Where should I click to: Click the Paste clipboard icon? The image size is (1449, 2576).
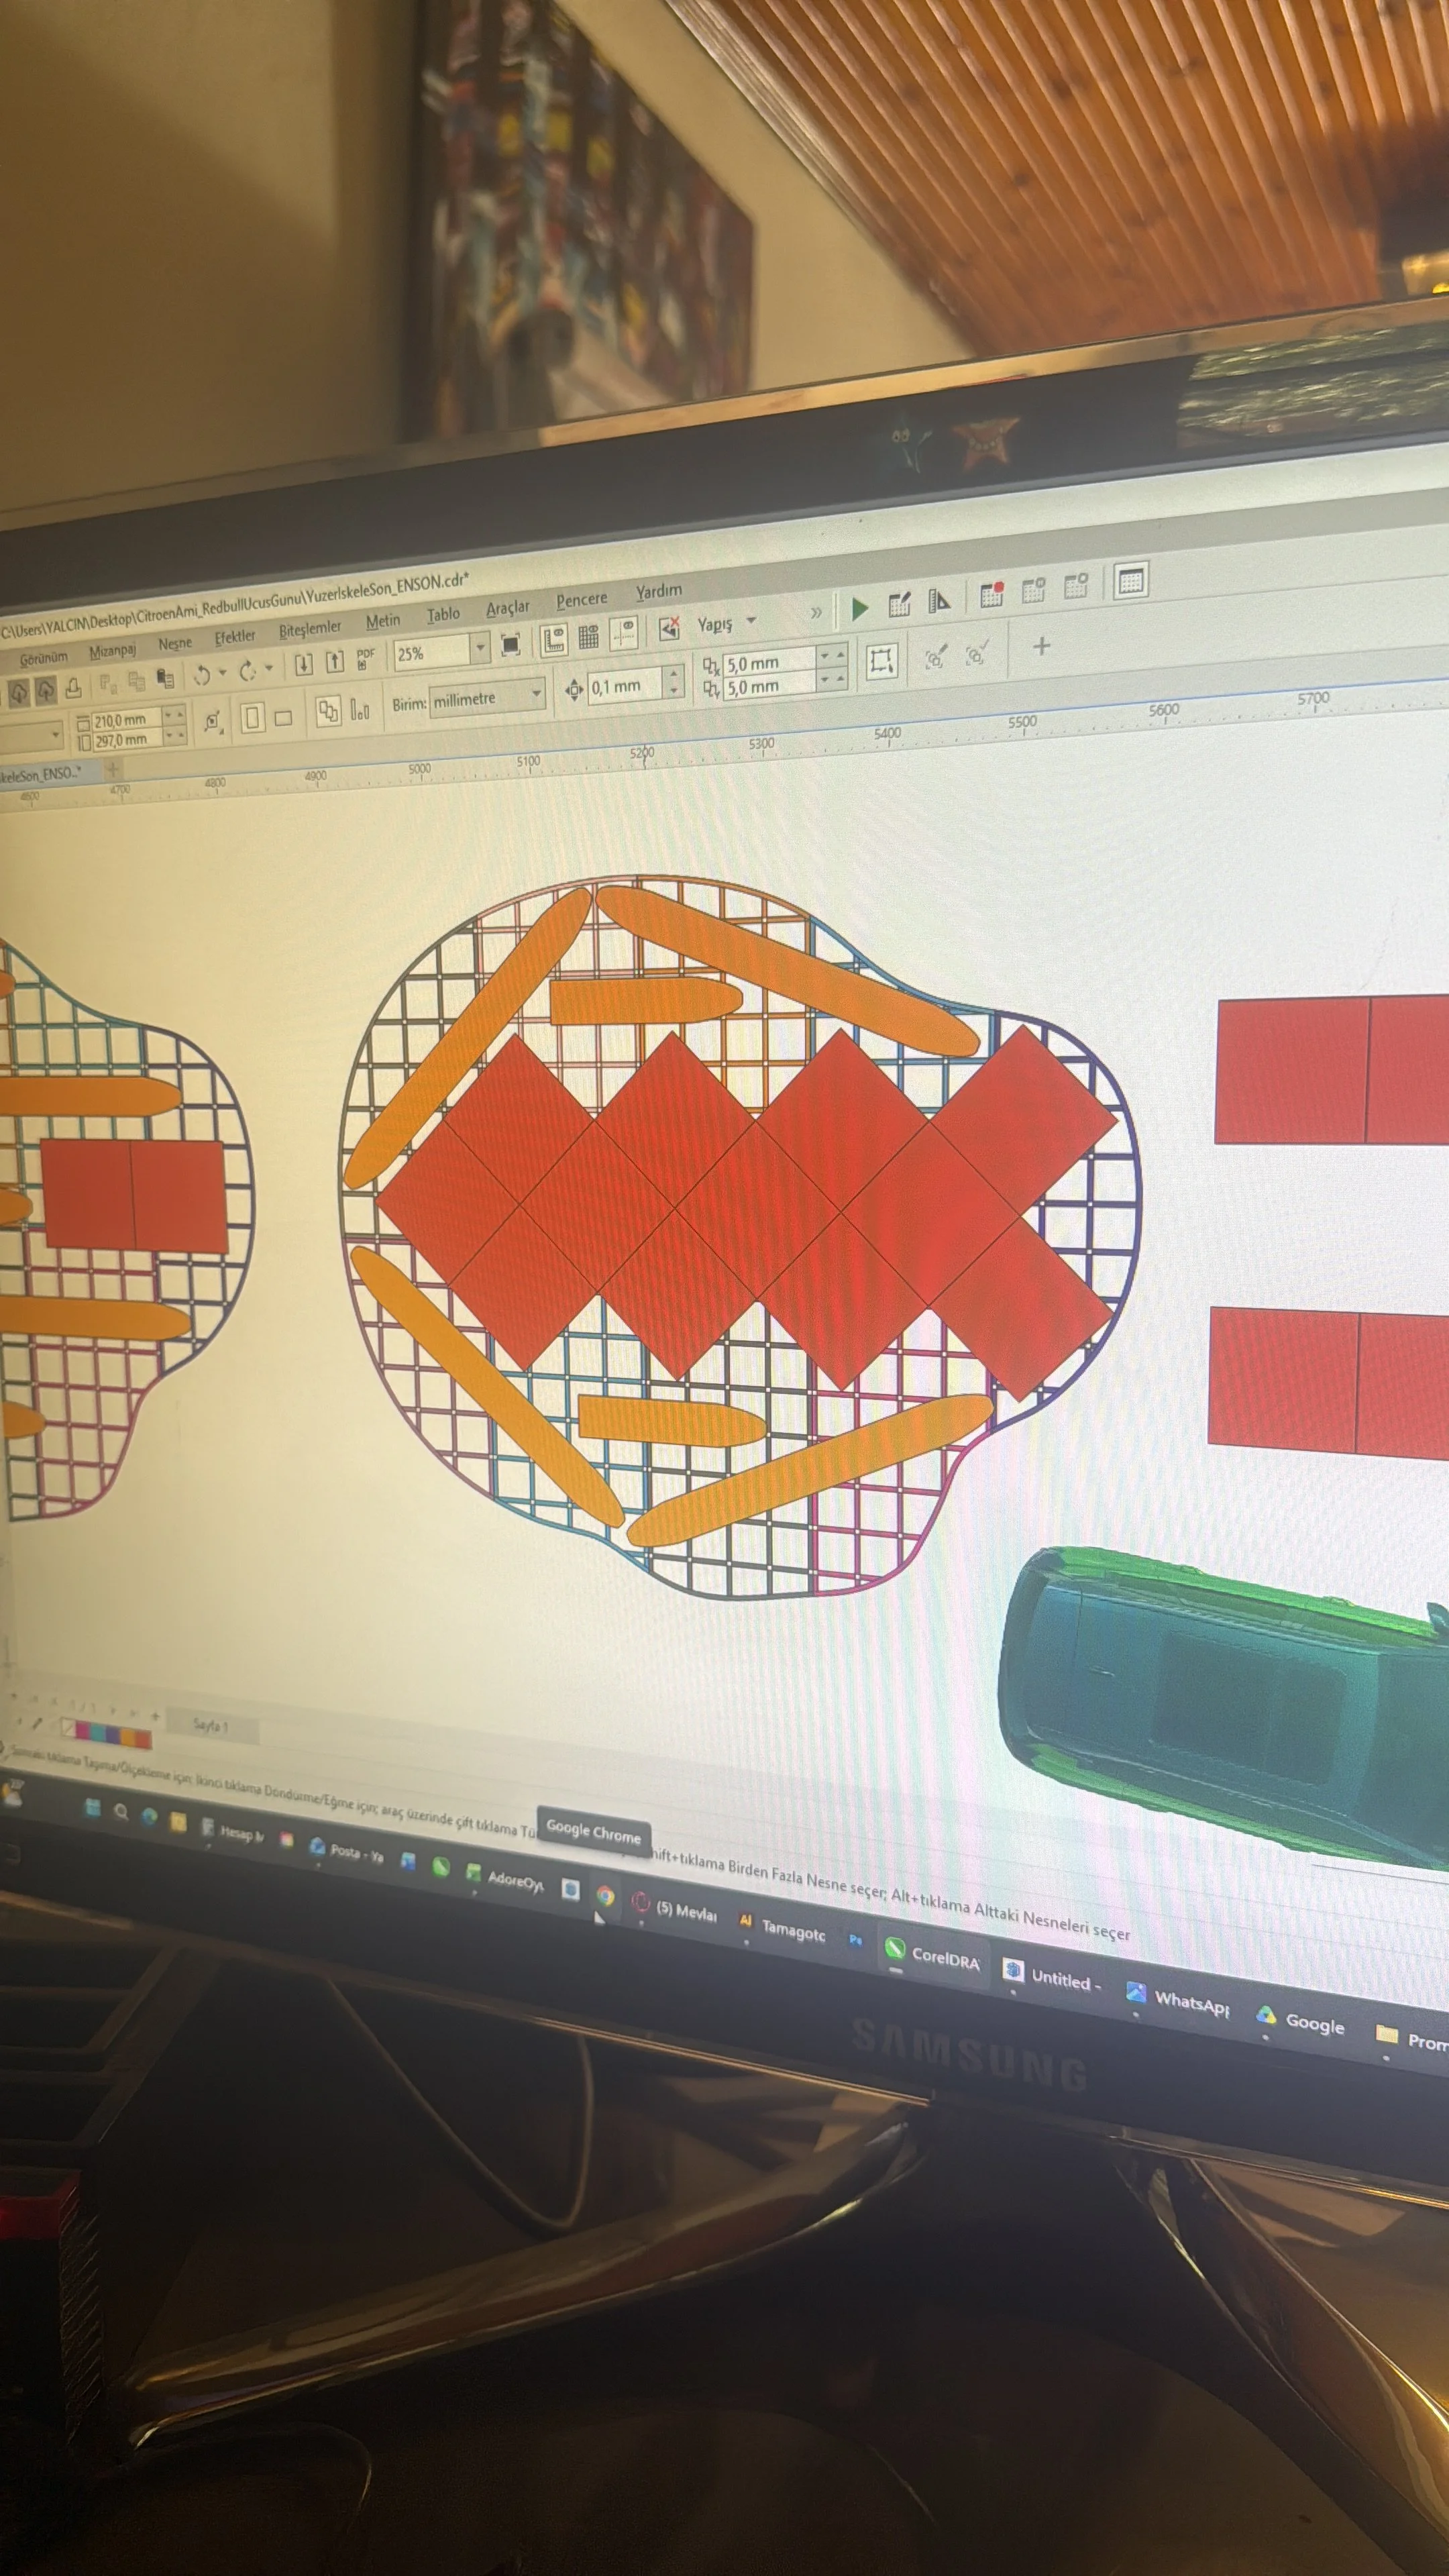tap(166, 679)
